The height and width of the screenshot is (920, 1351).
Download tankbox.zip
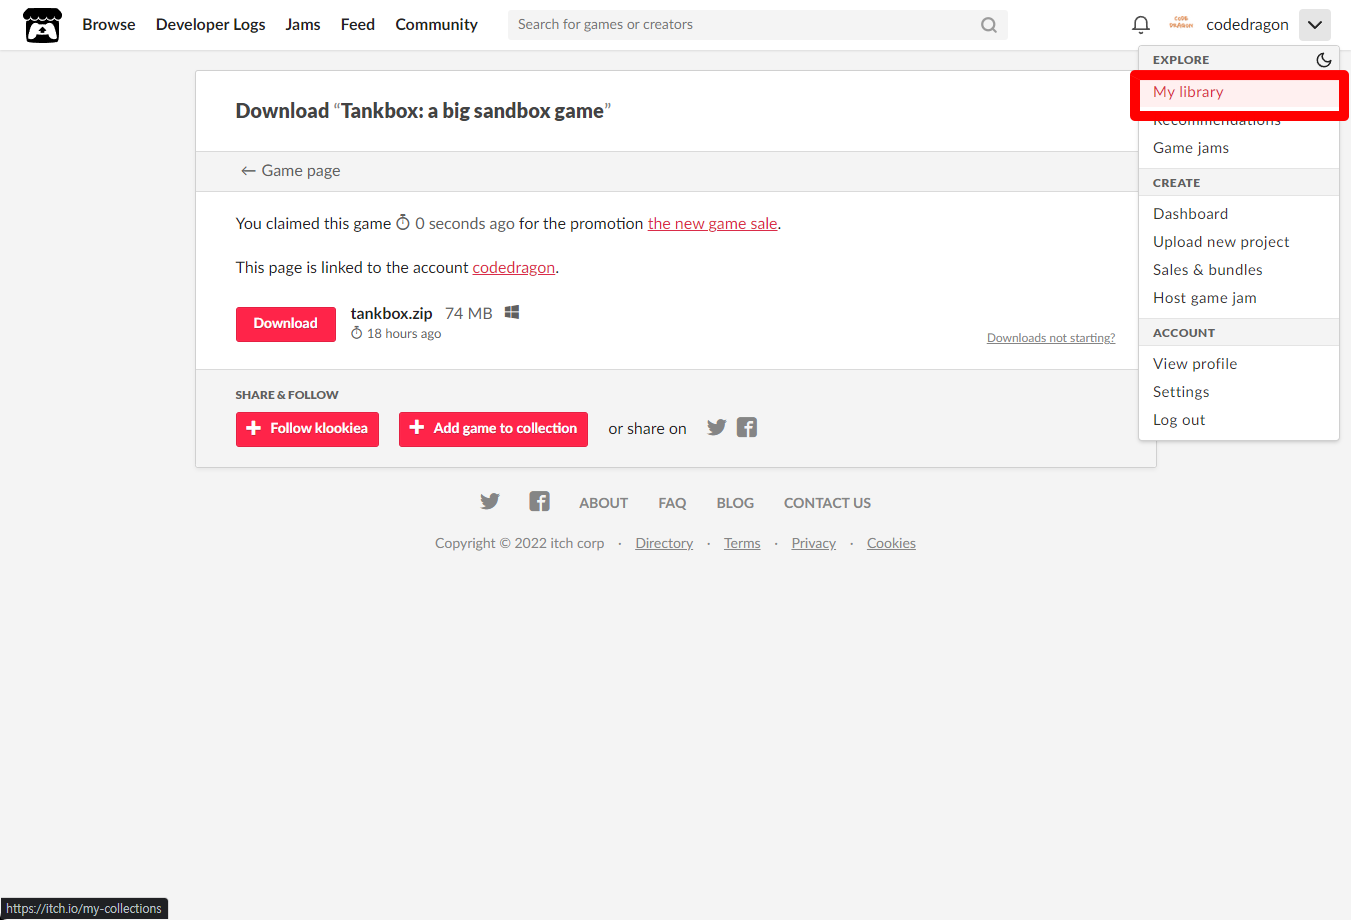tap(286, 324)
